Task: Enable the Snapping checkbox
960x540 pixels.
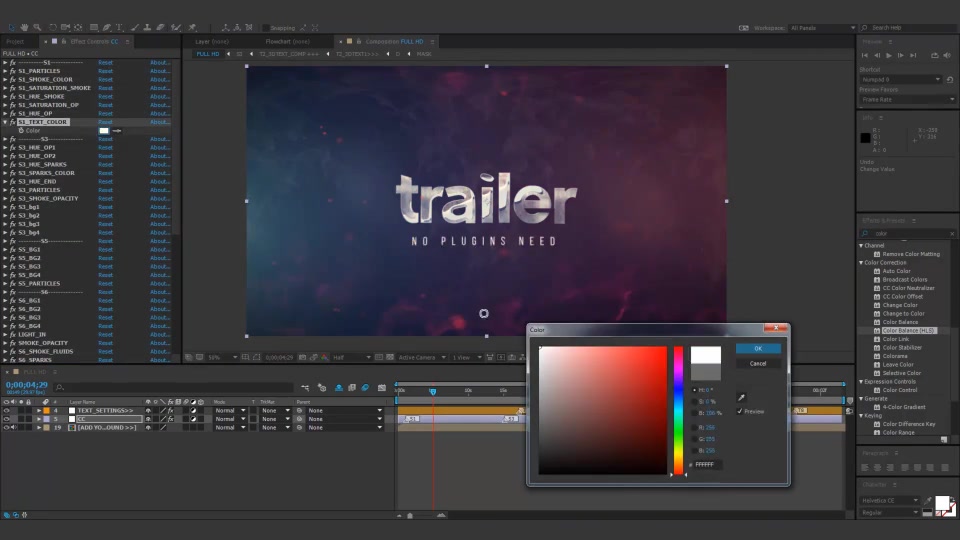Action: (x=265, y=28)
